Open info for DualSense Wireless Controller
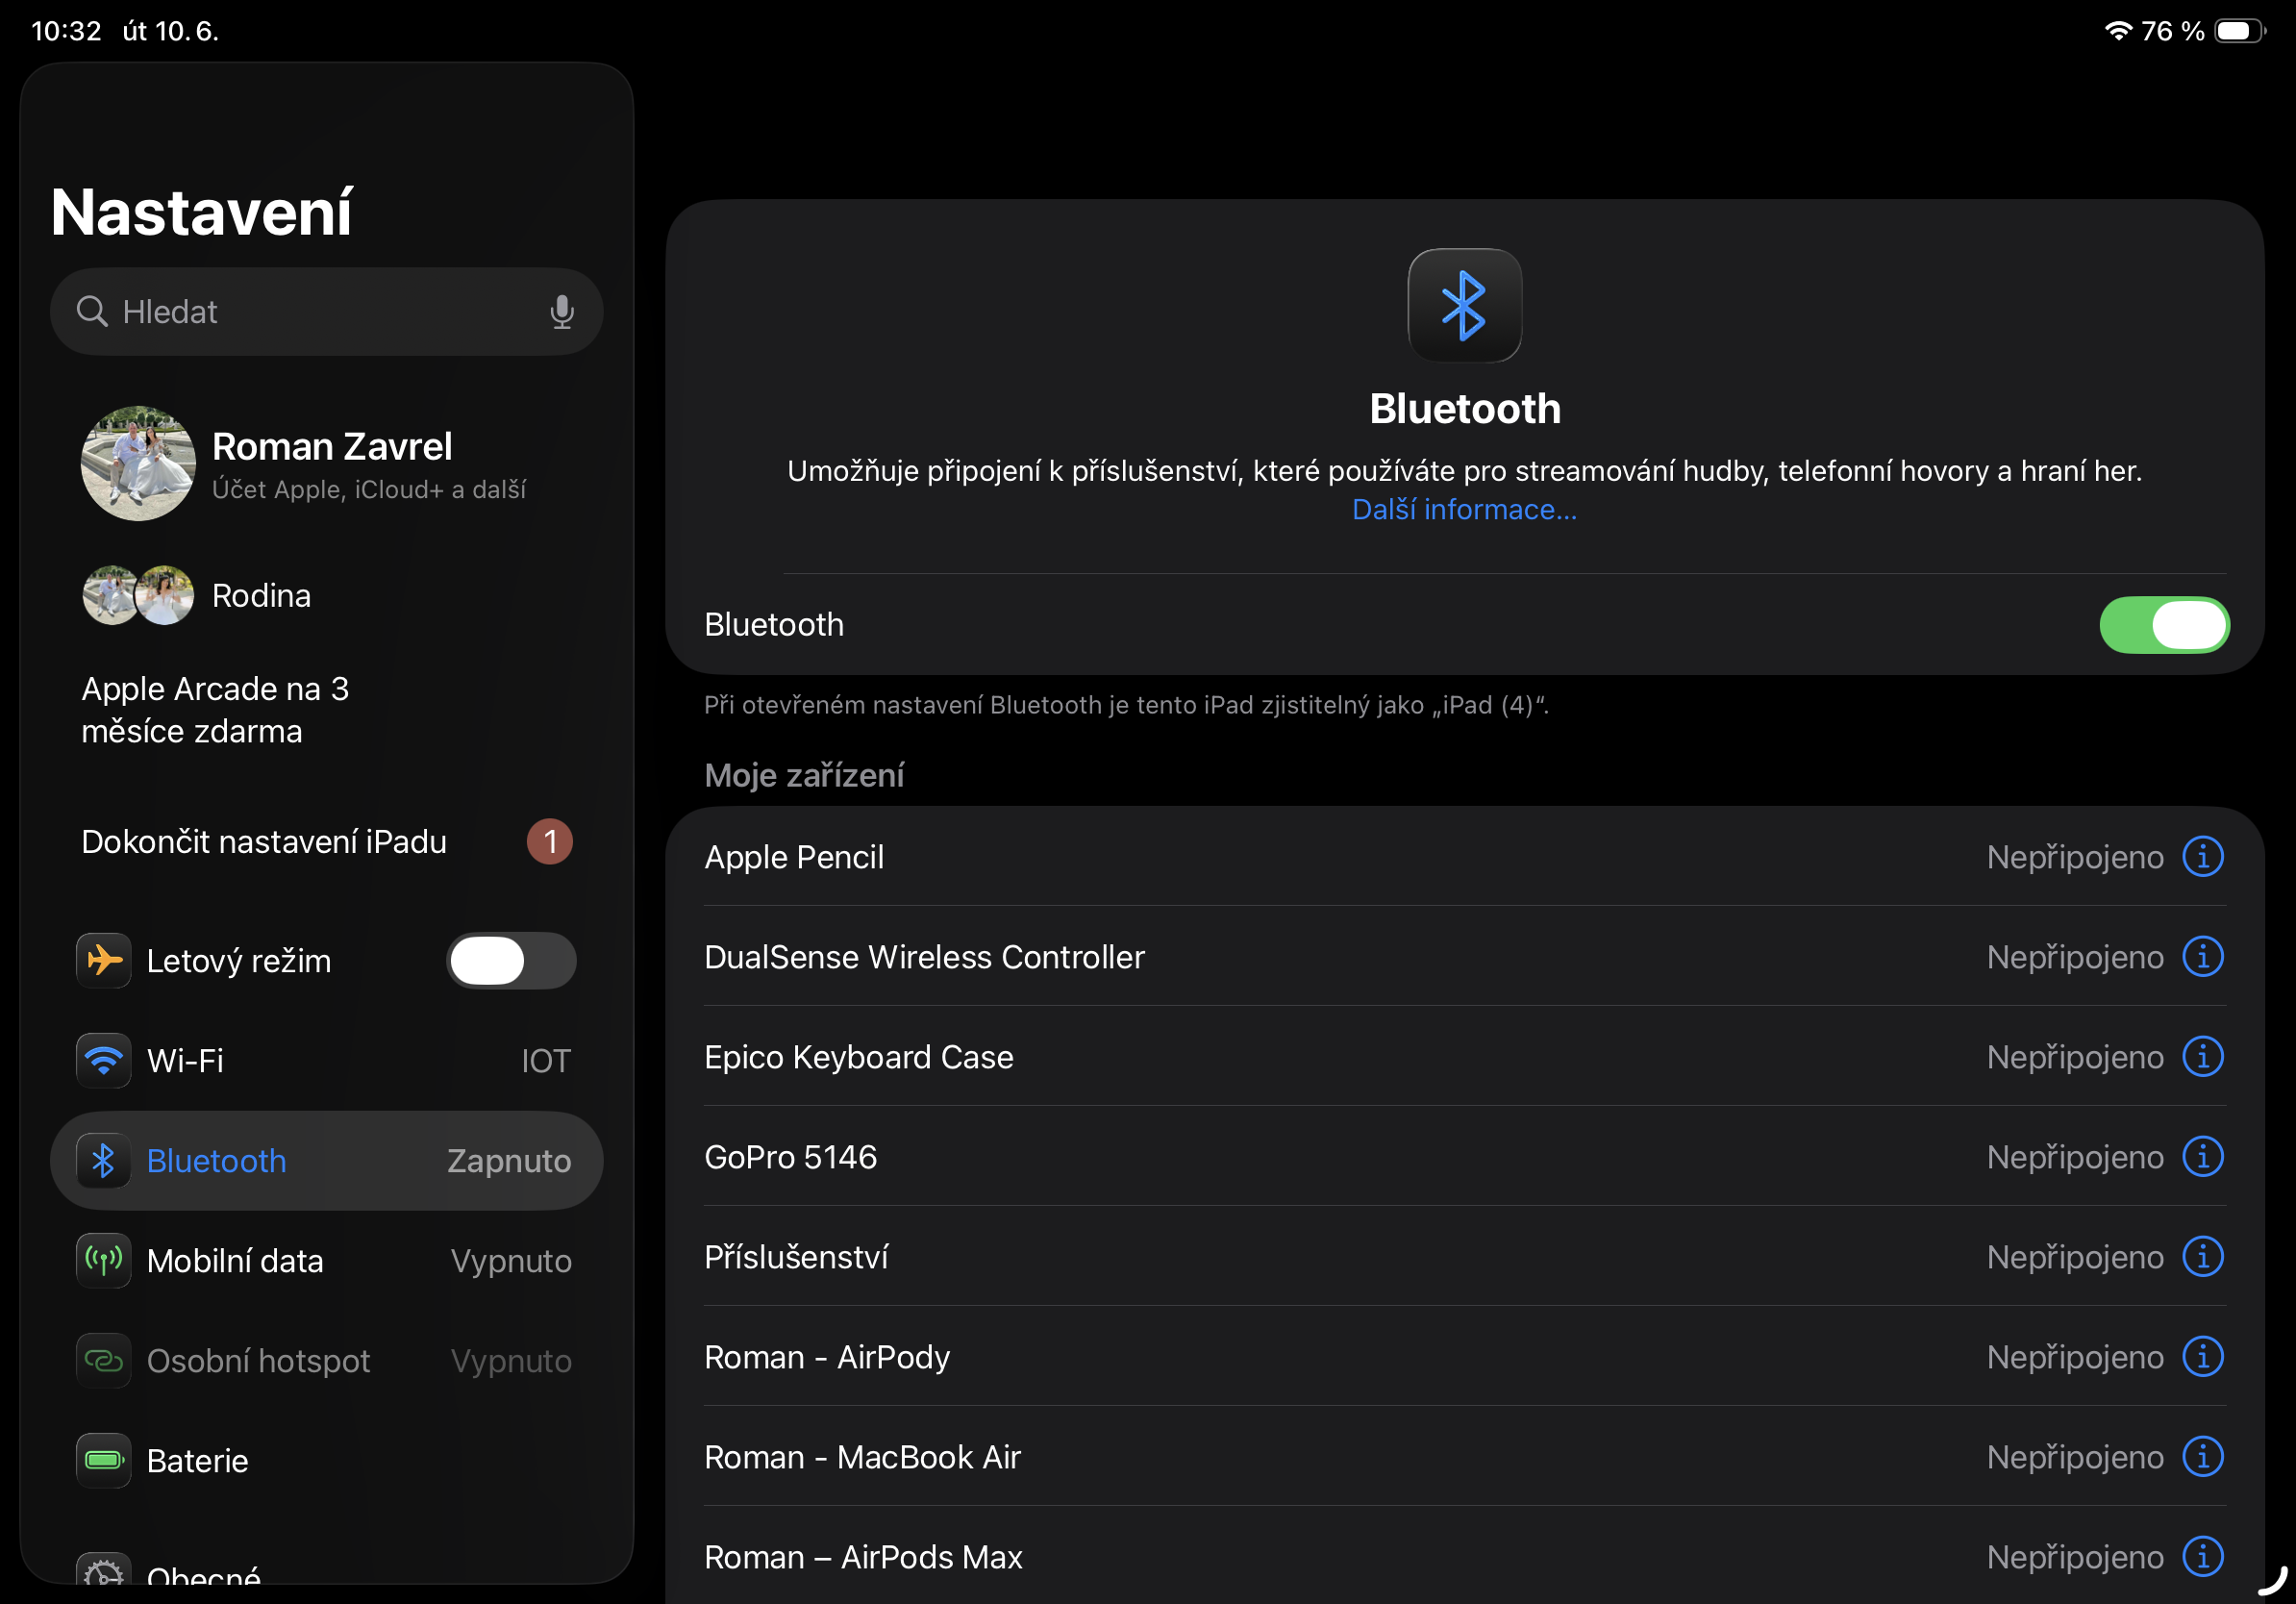This screenshot has width=2296, height=1604. [x=2202, y=957]
